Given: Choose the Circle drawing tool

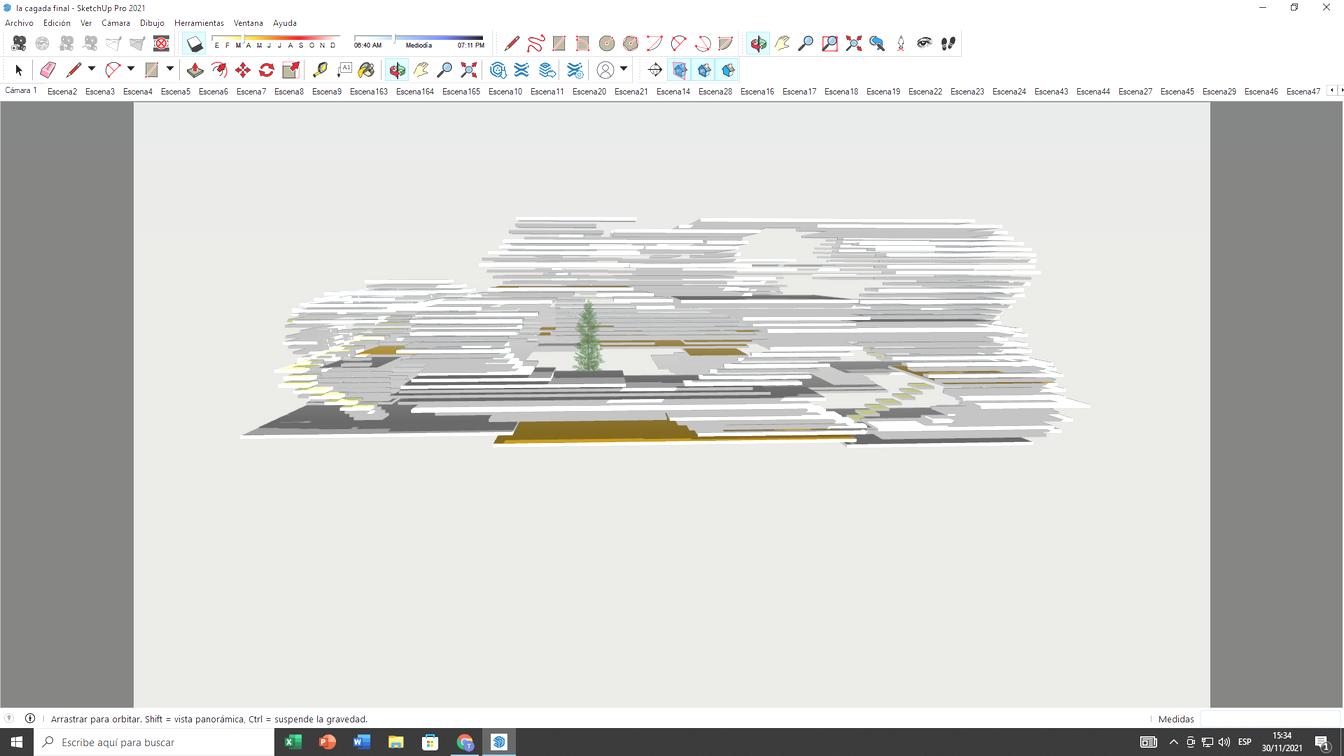Looking at the screenshot, I should click(x=607, y=43).
